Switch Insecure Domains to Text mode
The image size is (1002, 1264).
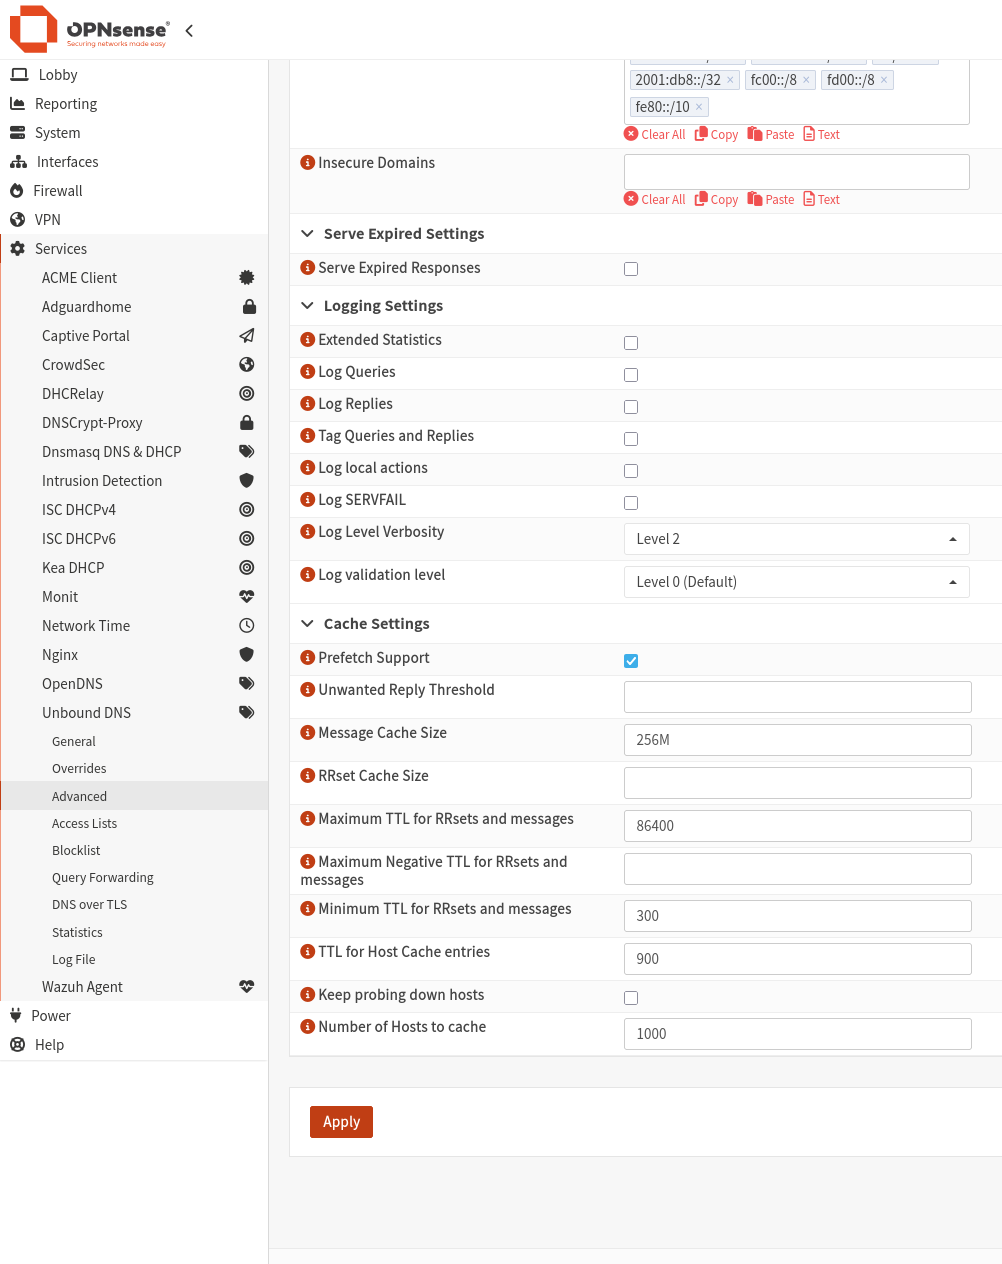click(822, 199)
